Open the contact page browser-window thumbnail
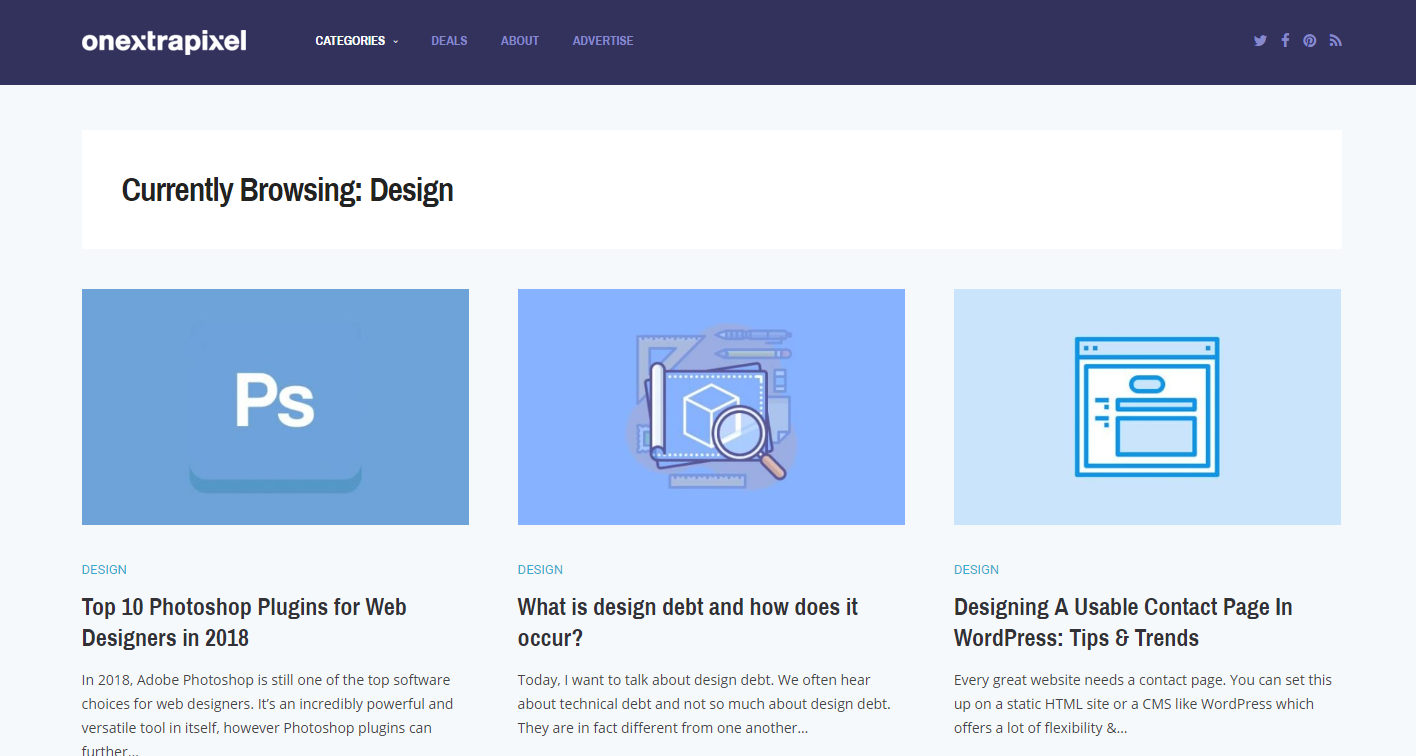Screen dimensions: 1416x756 [1147, 407]
